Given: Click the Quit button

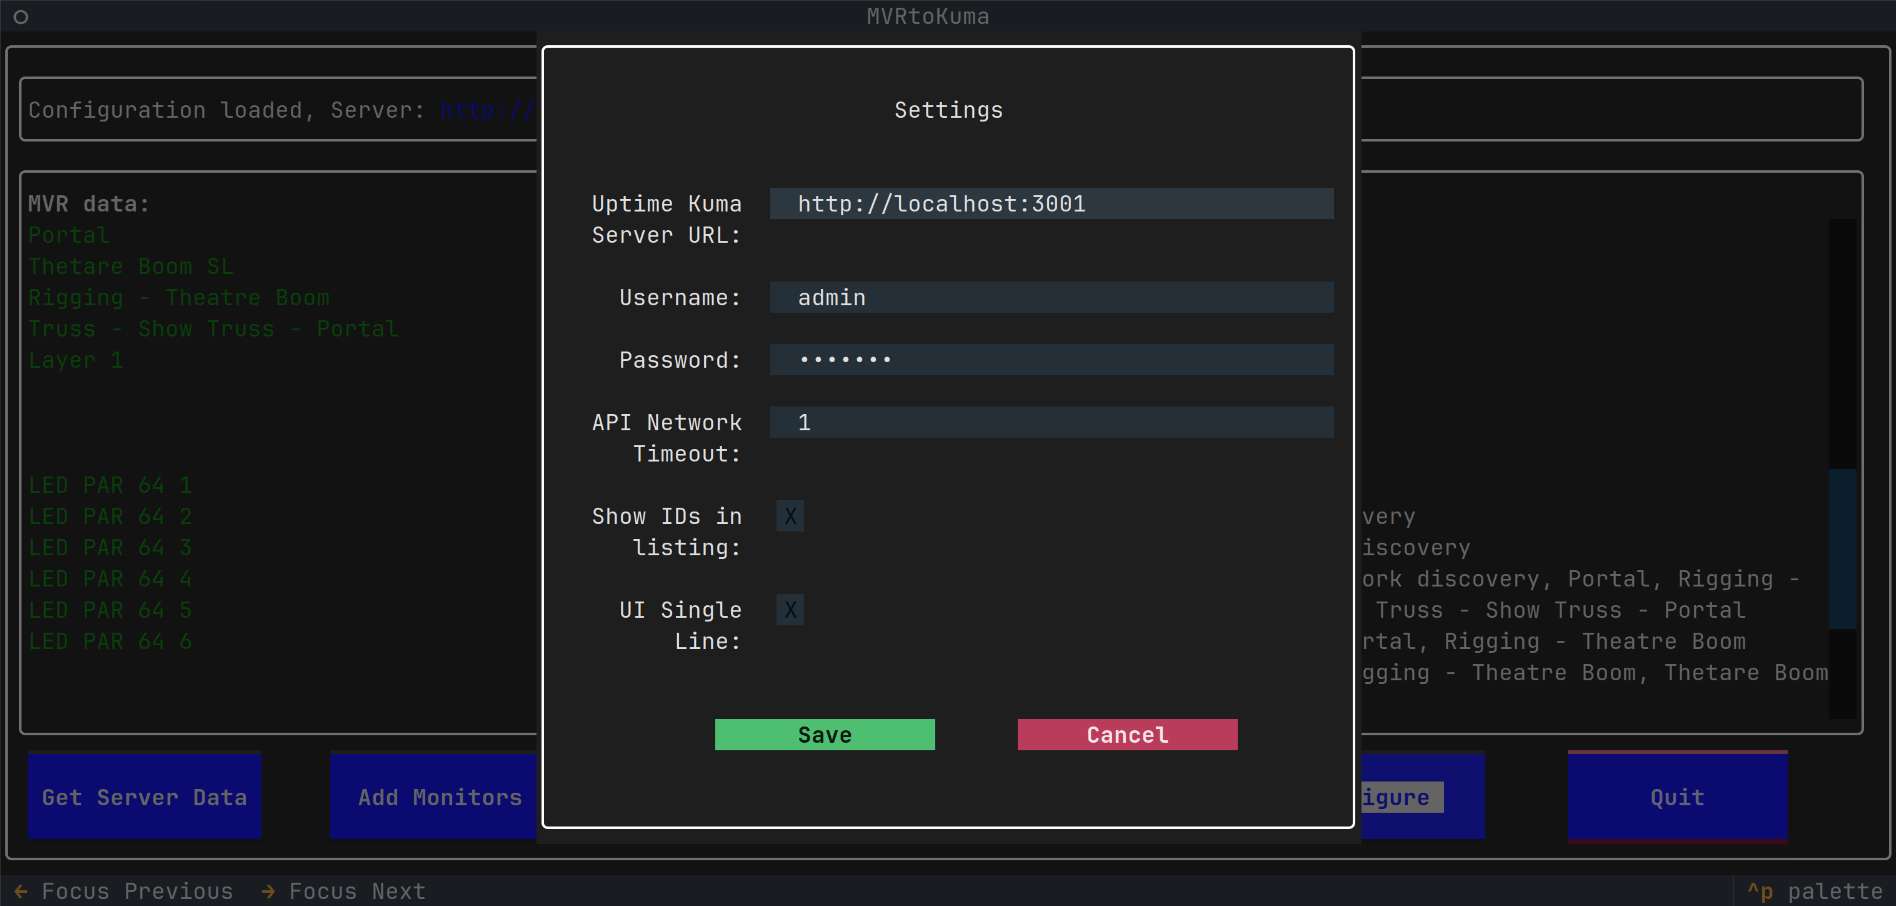Looking at the screenshot, I should click(1677, 796).
